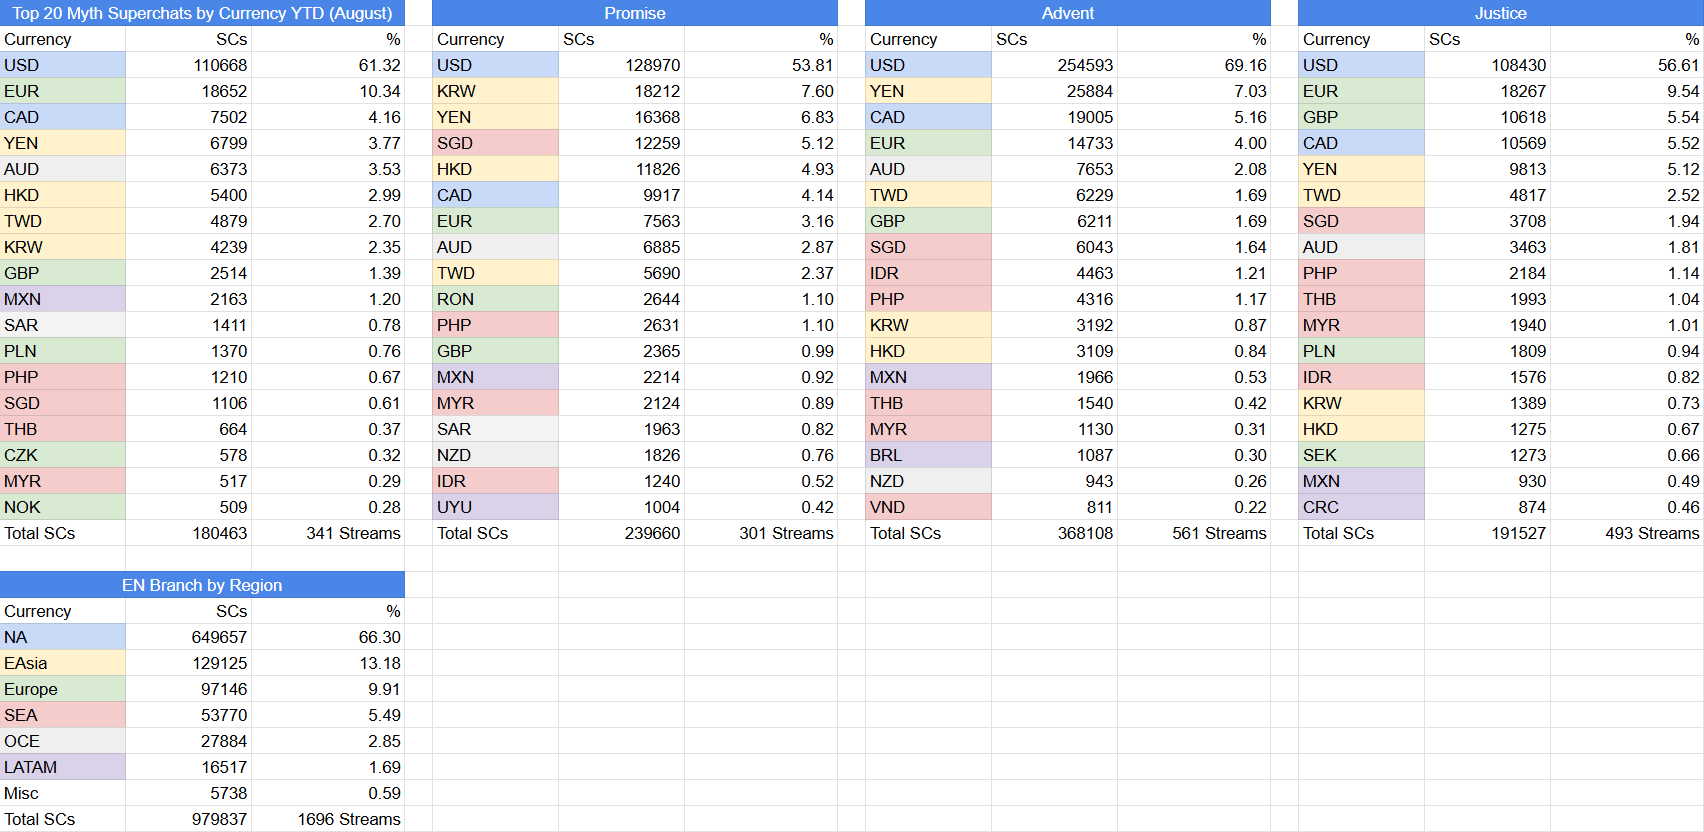Click Justice CRC currency cell
This screenshot has width=1704, height=832.
tap(1362, 507)
